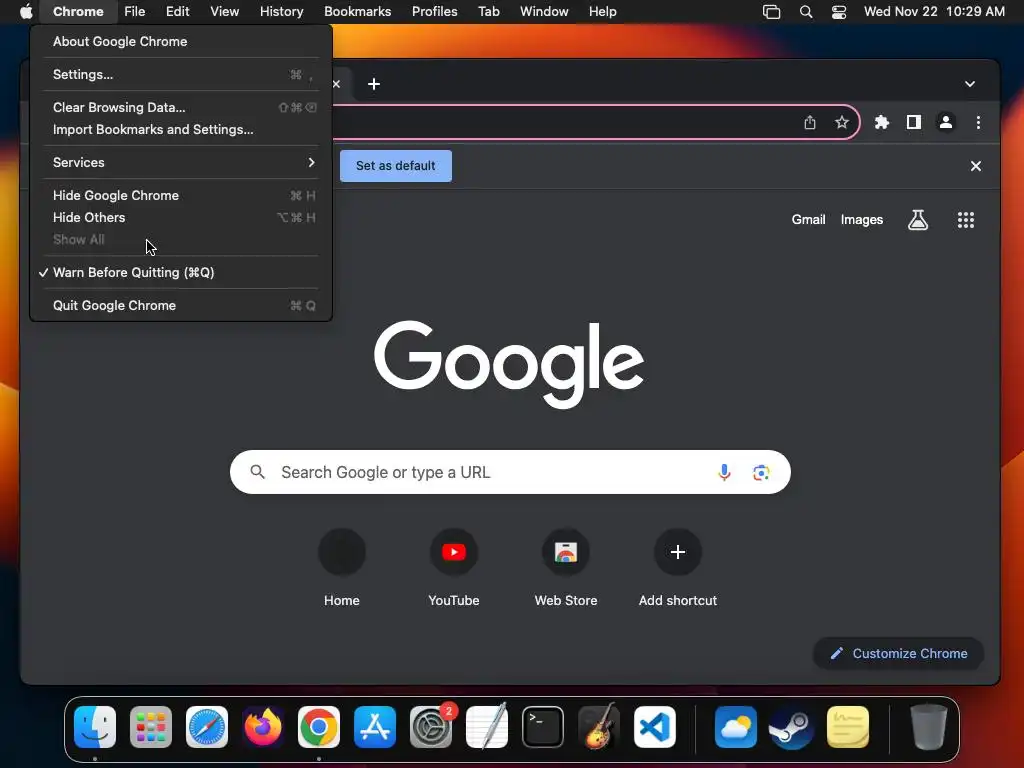
Task: Open the Bookmarks menu
Action: pos(357,12)
